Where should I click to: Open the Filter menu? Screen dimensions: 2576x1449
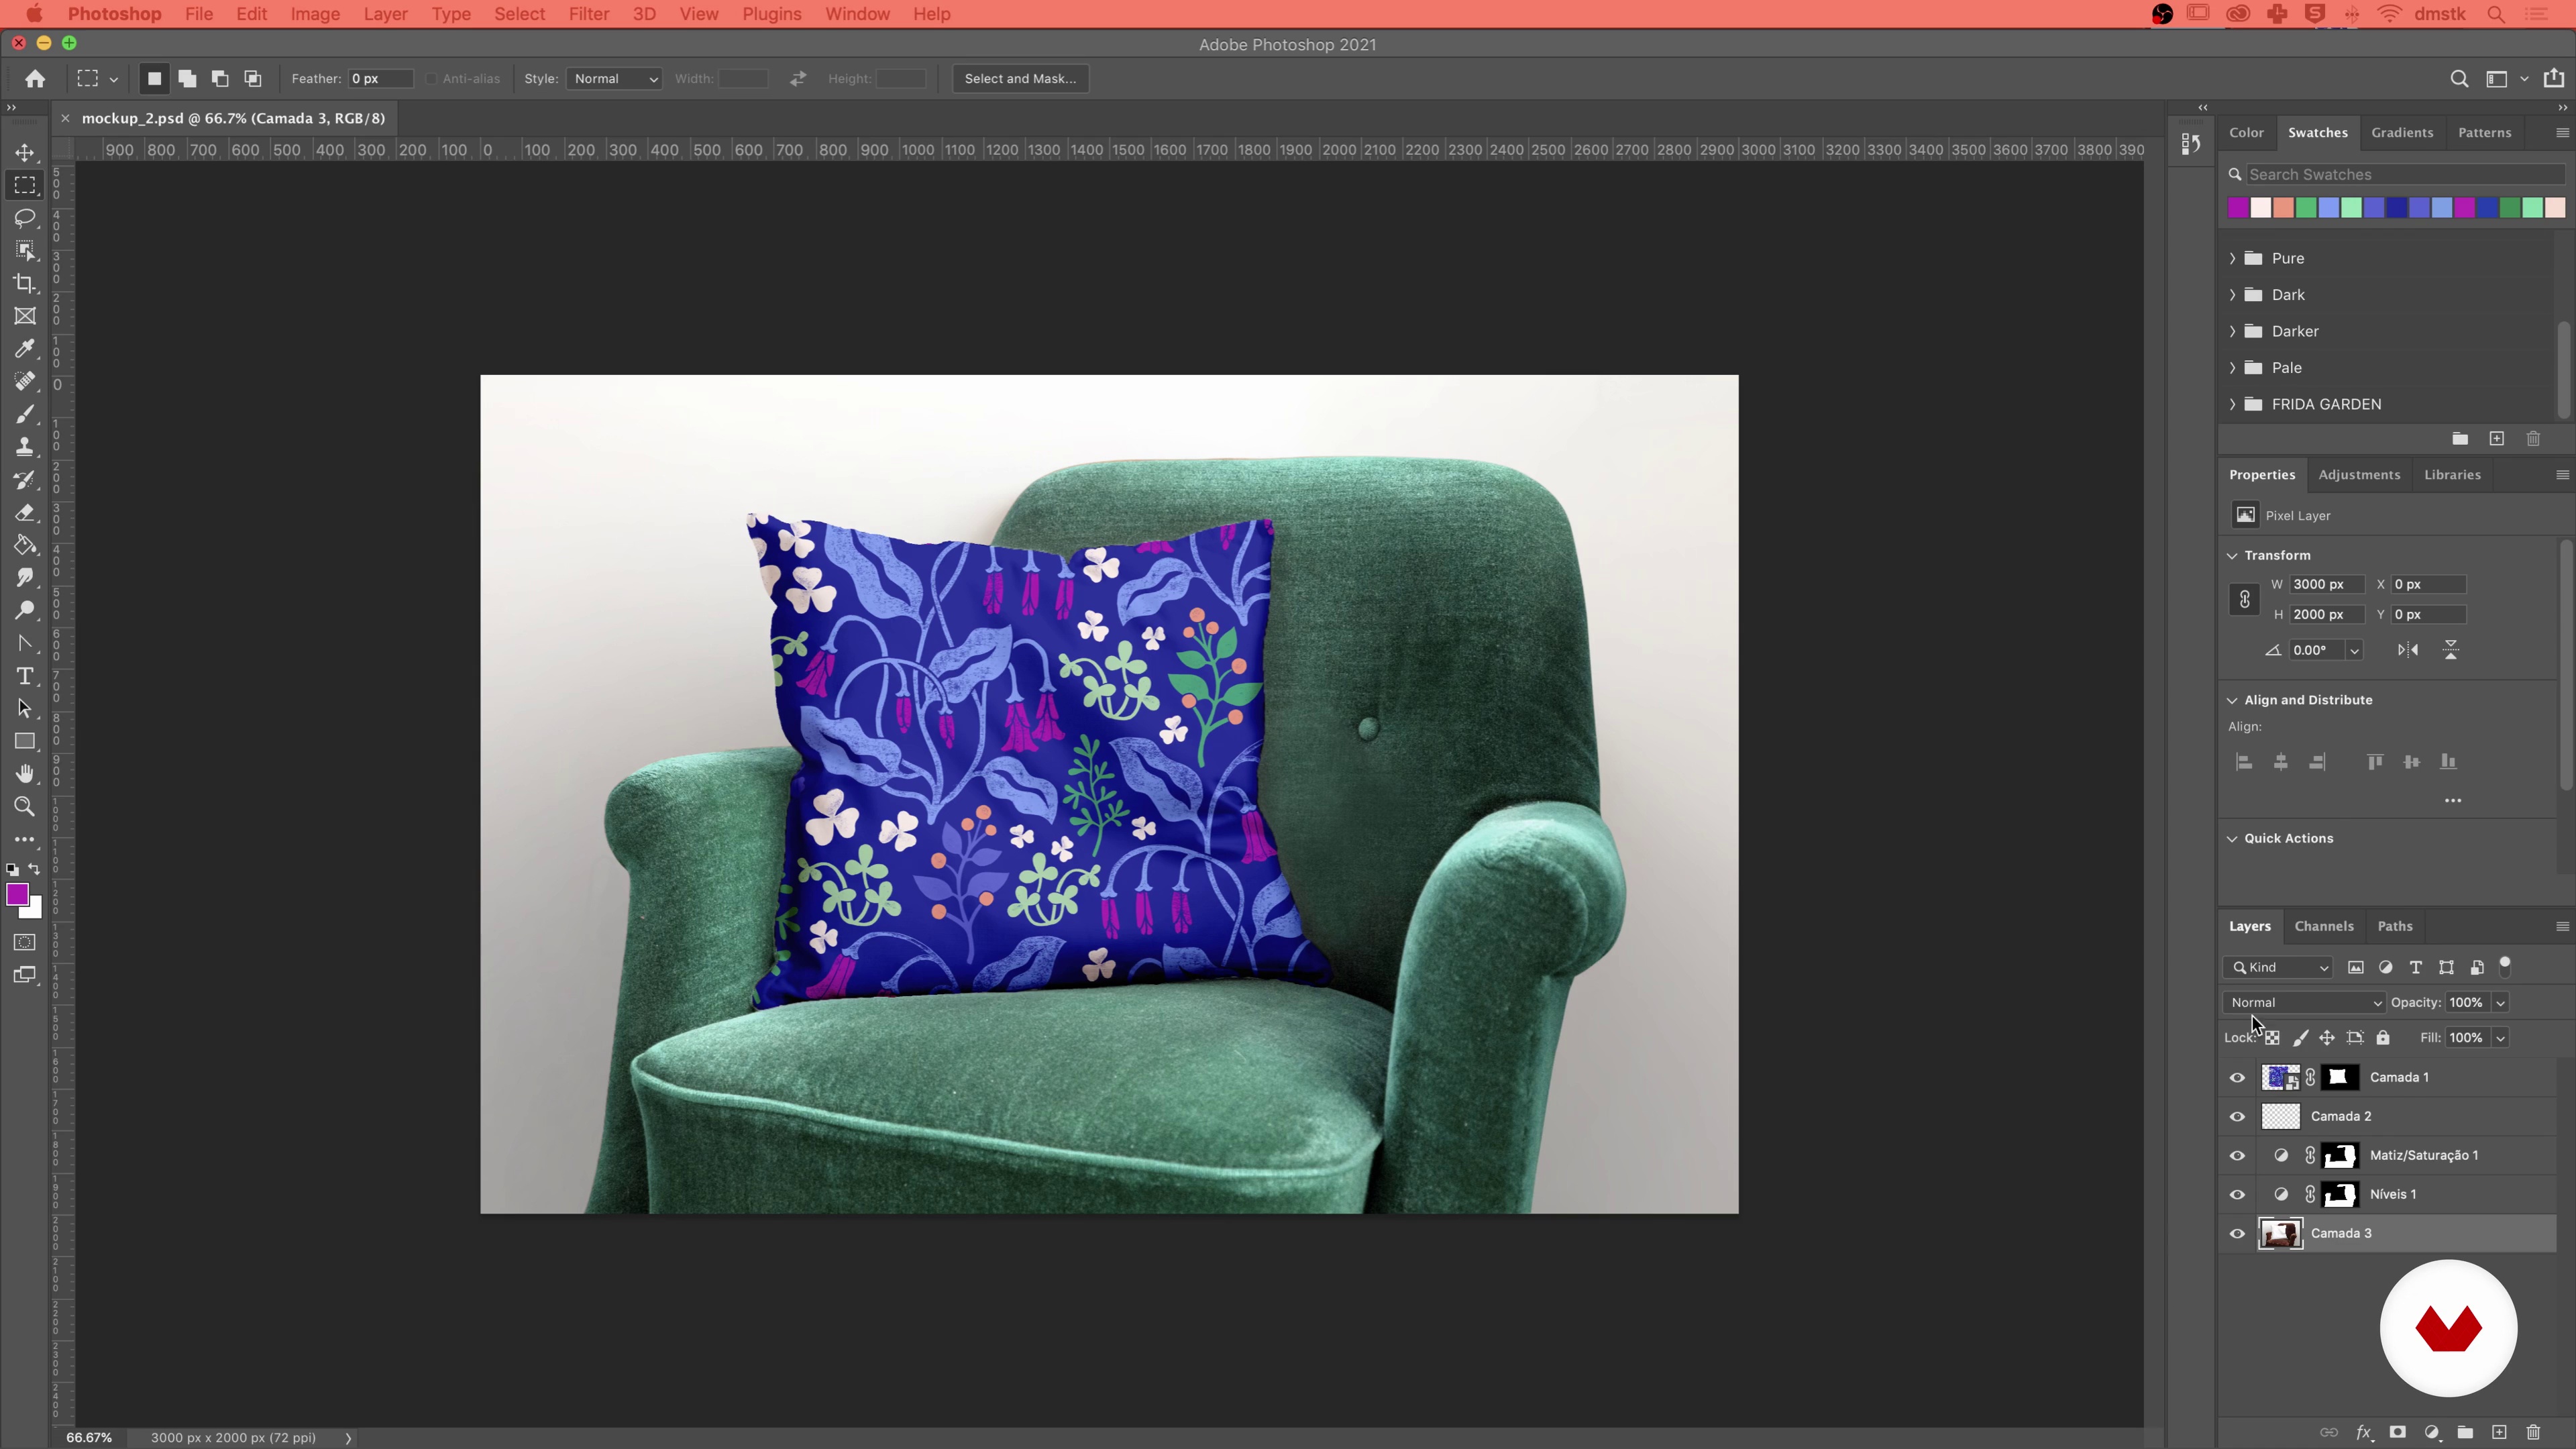589,14
